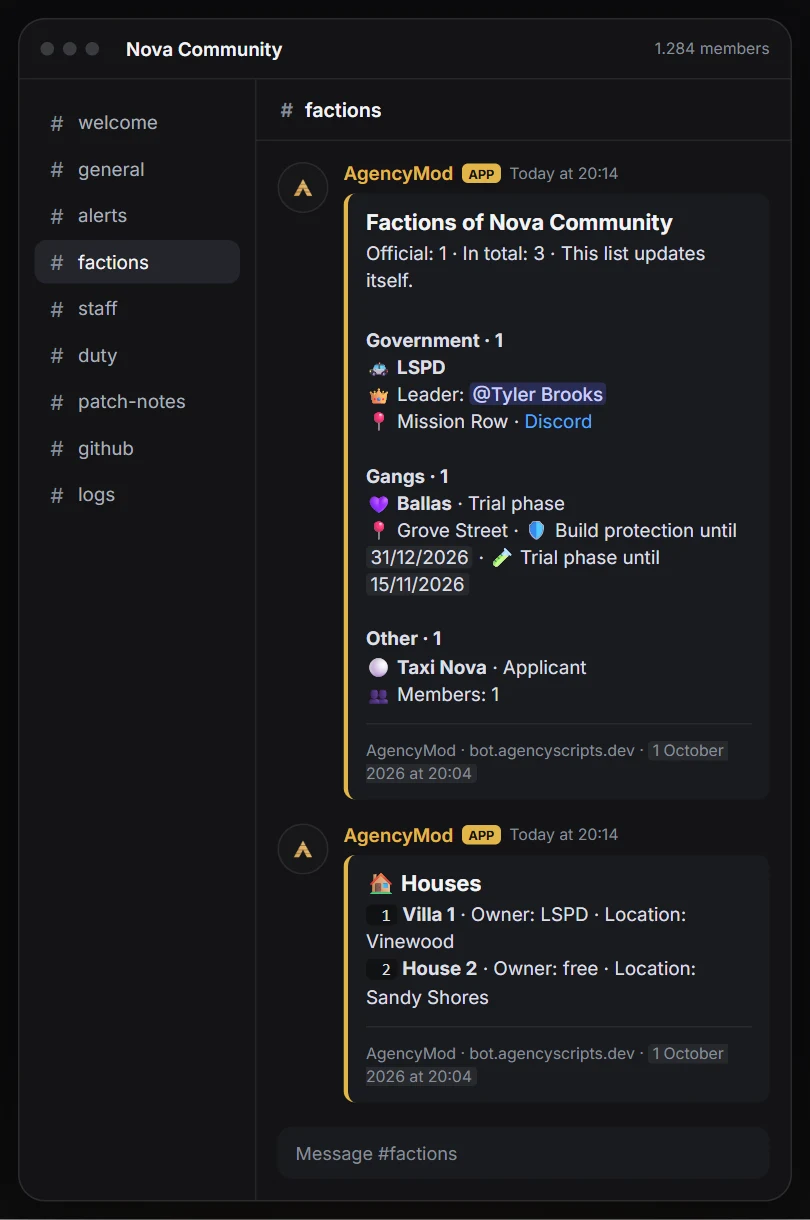Click the hash icon in the factions channel header
810x1220 pixels.
[x=287, y=110]
